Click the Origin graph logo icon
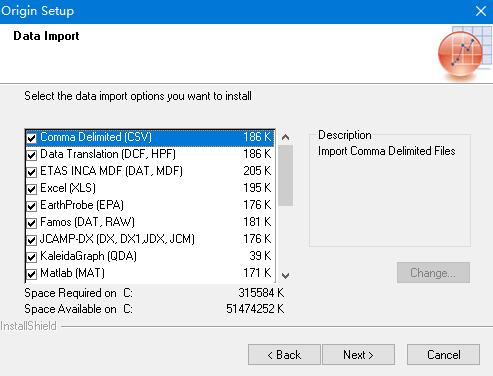 pos(465,53)
